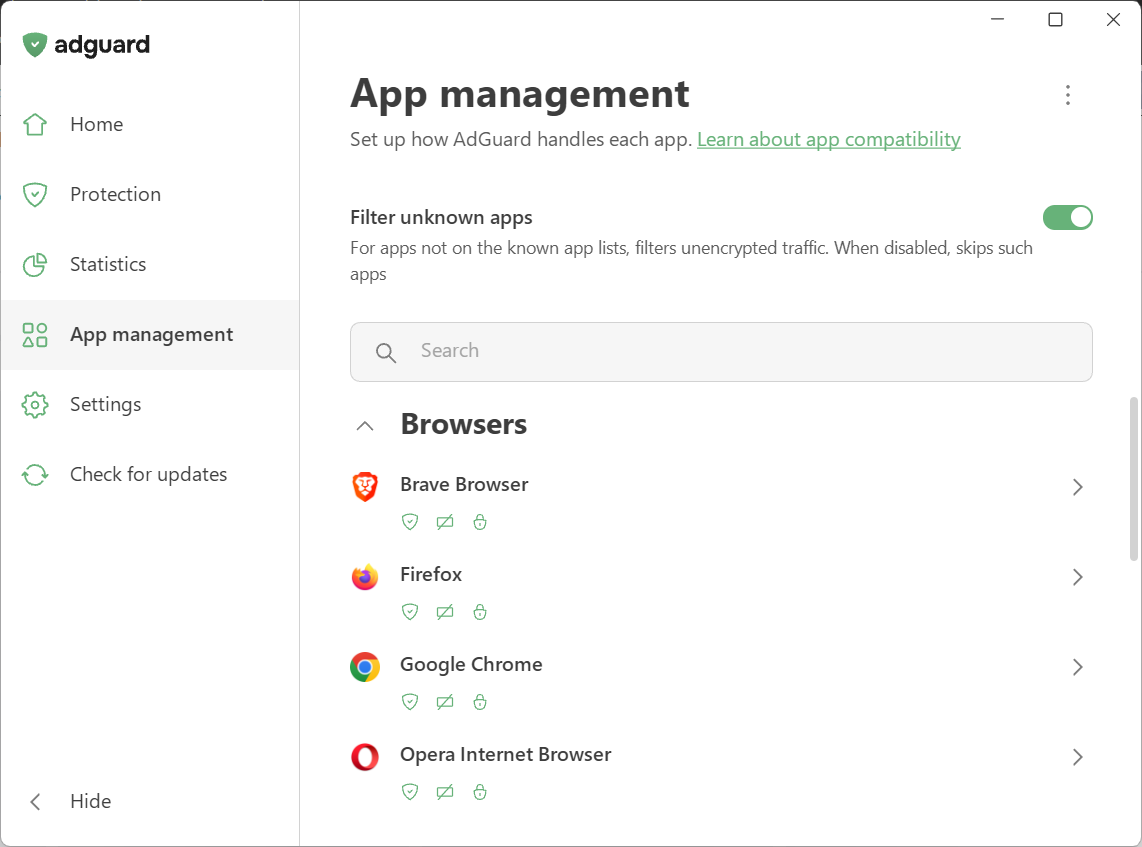
Task: Click the AdGuard shield logo
Action: (x=34, y=45)
